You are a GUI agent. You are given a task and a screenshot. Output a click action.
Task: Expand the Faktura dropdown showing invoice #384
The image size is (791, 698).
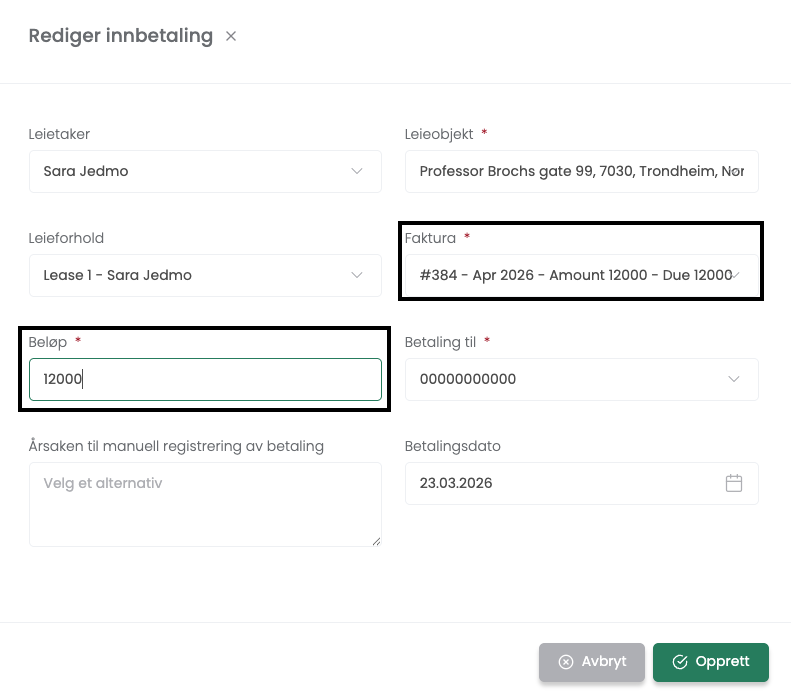click(570, 275)
